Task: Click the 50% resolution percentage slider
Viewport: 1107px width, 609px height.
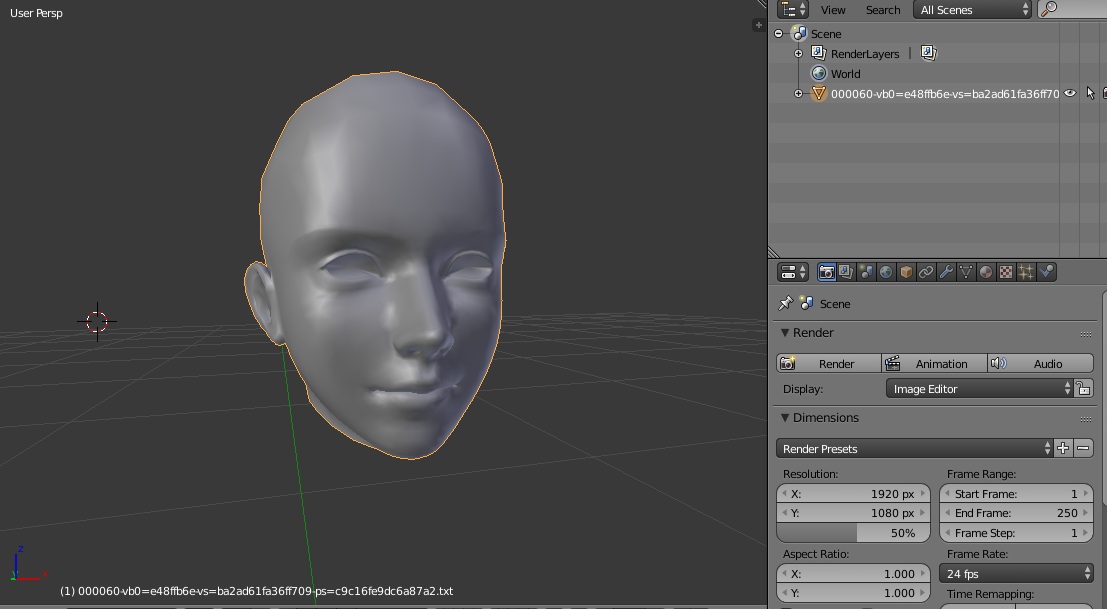Action: pyautogui.click(x=853, y=533)
